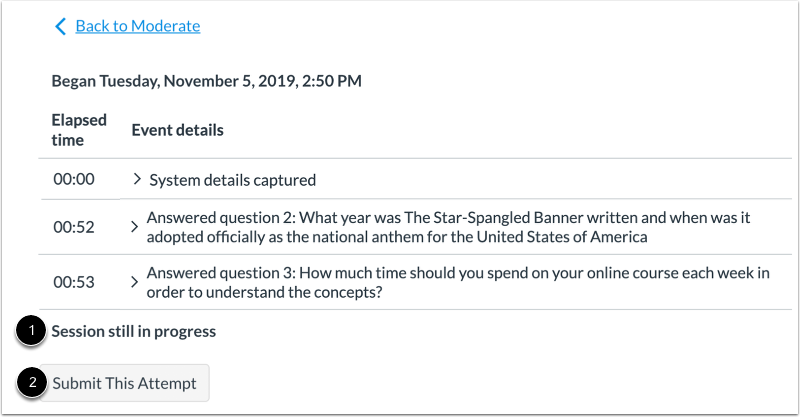The height and width of the screenshot is (417, 800).
Task: Expand the Answered question 3 chevron
Action: point(135,282)
